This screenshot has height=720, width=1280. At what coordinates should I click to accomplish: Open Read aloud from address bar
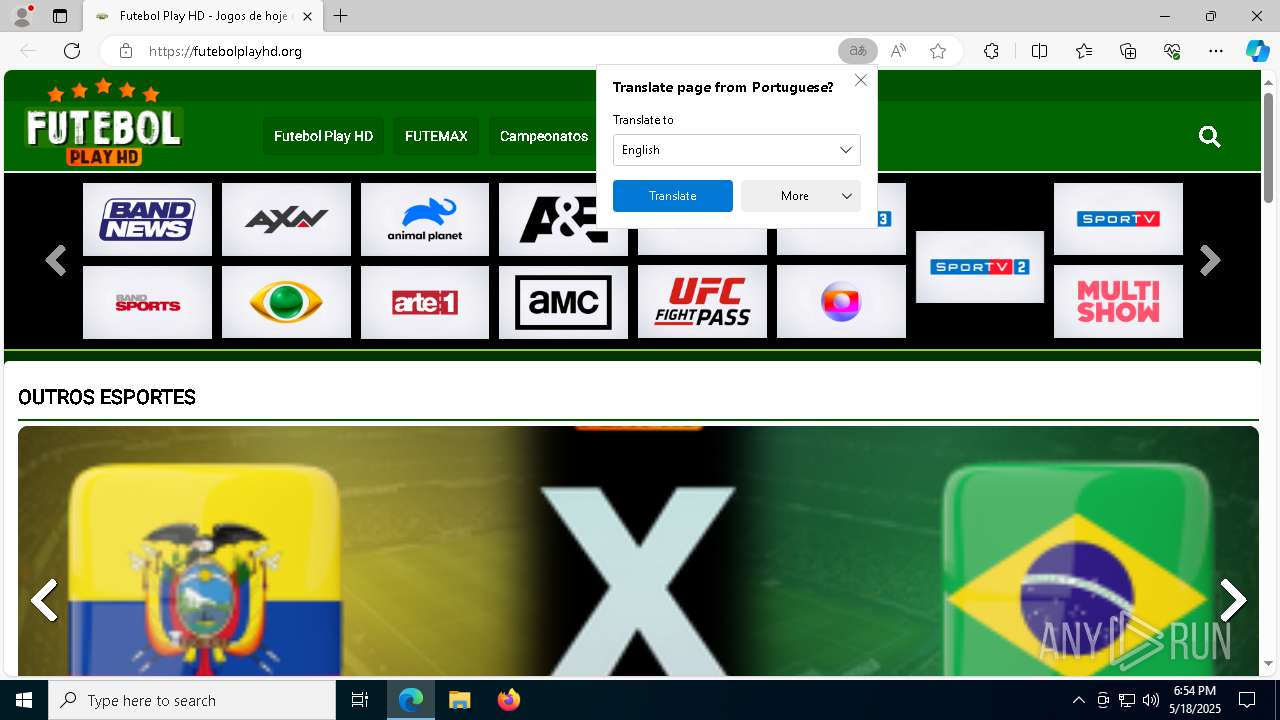click(899, 51)
